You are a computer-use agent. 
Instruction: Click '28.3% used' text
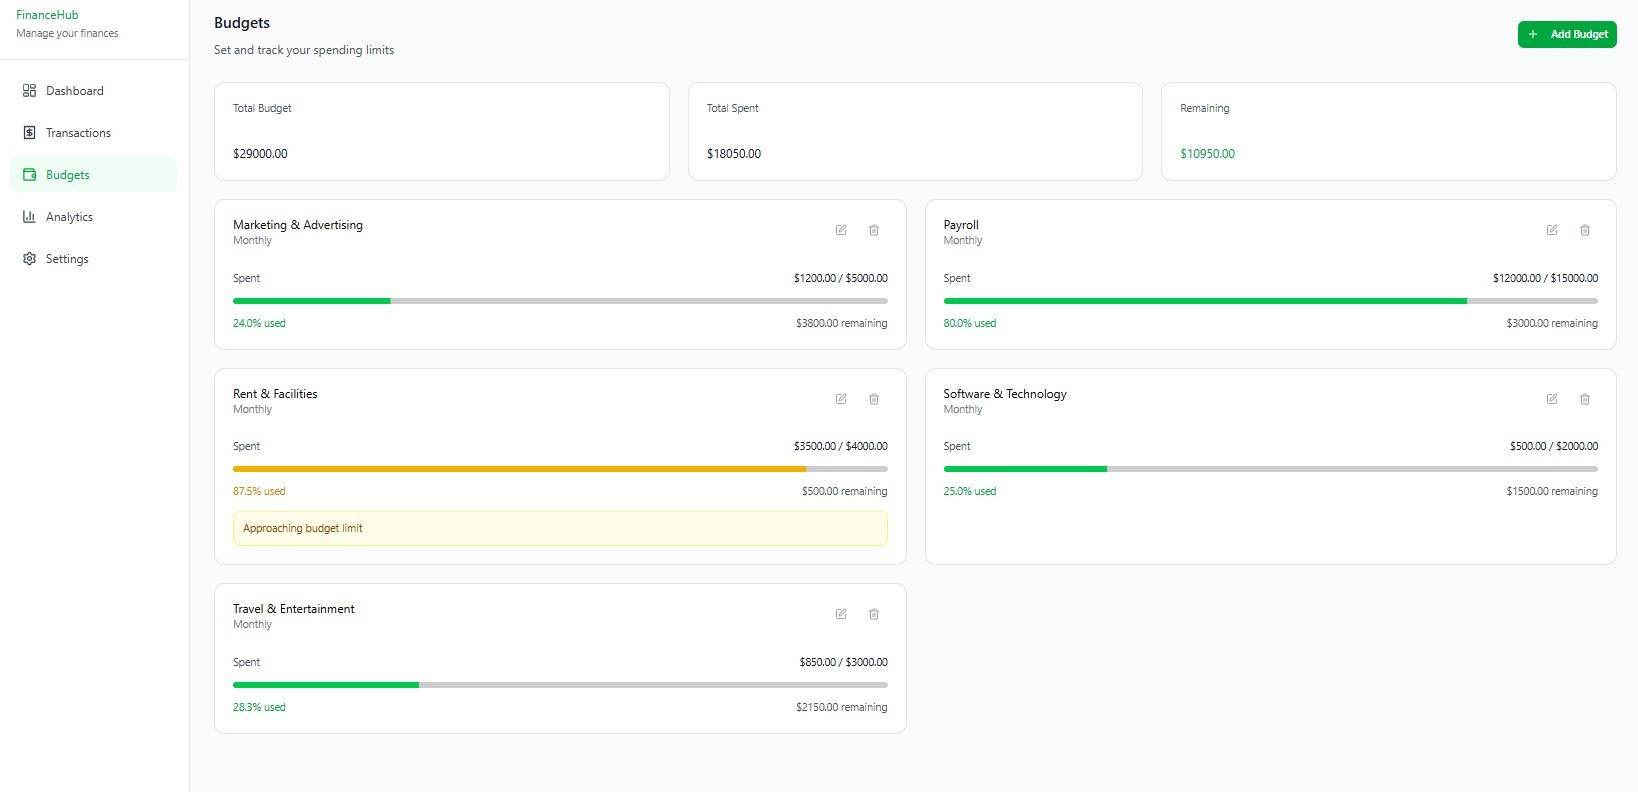click(x=259, y=707)
